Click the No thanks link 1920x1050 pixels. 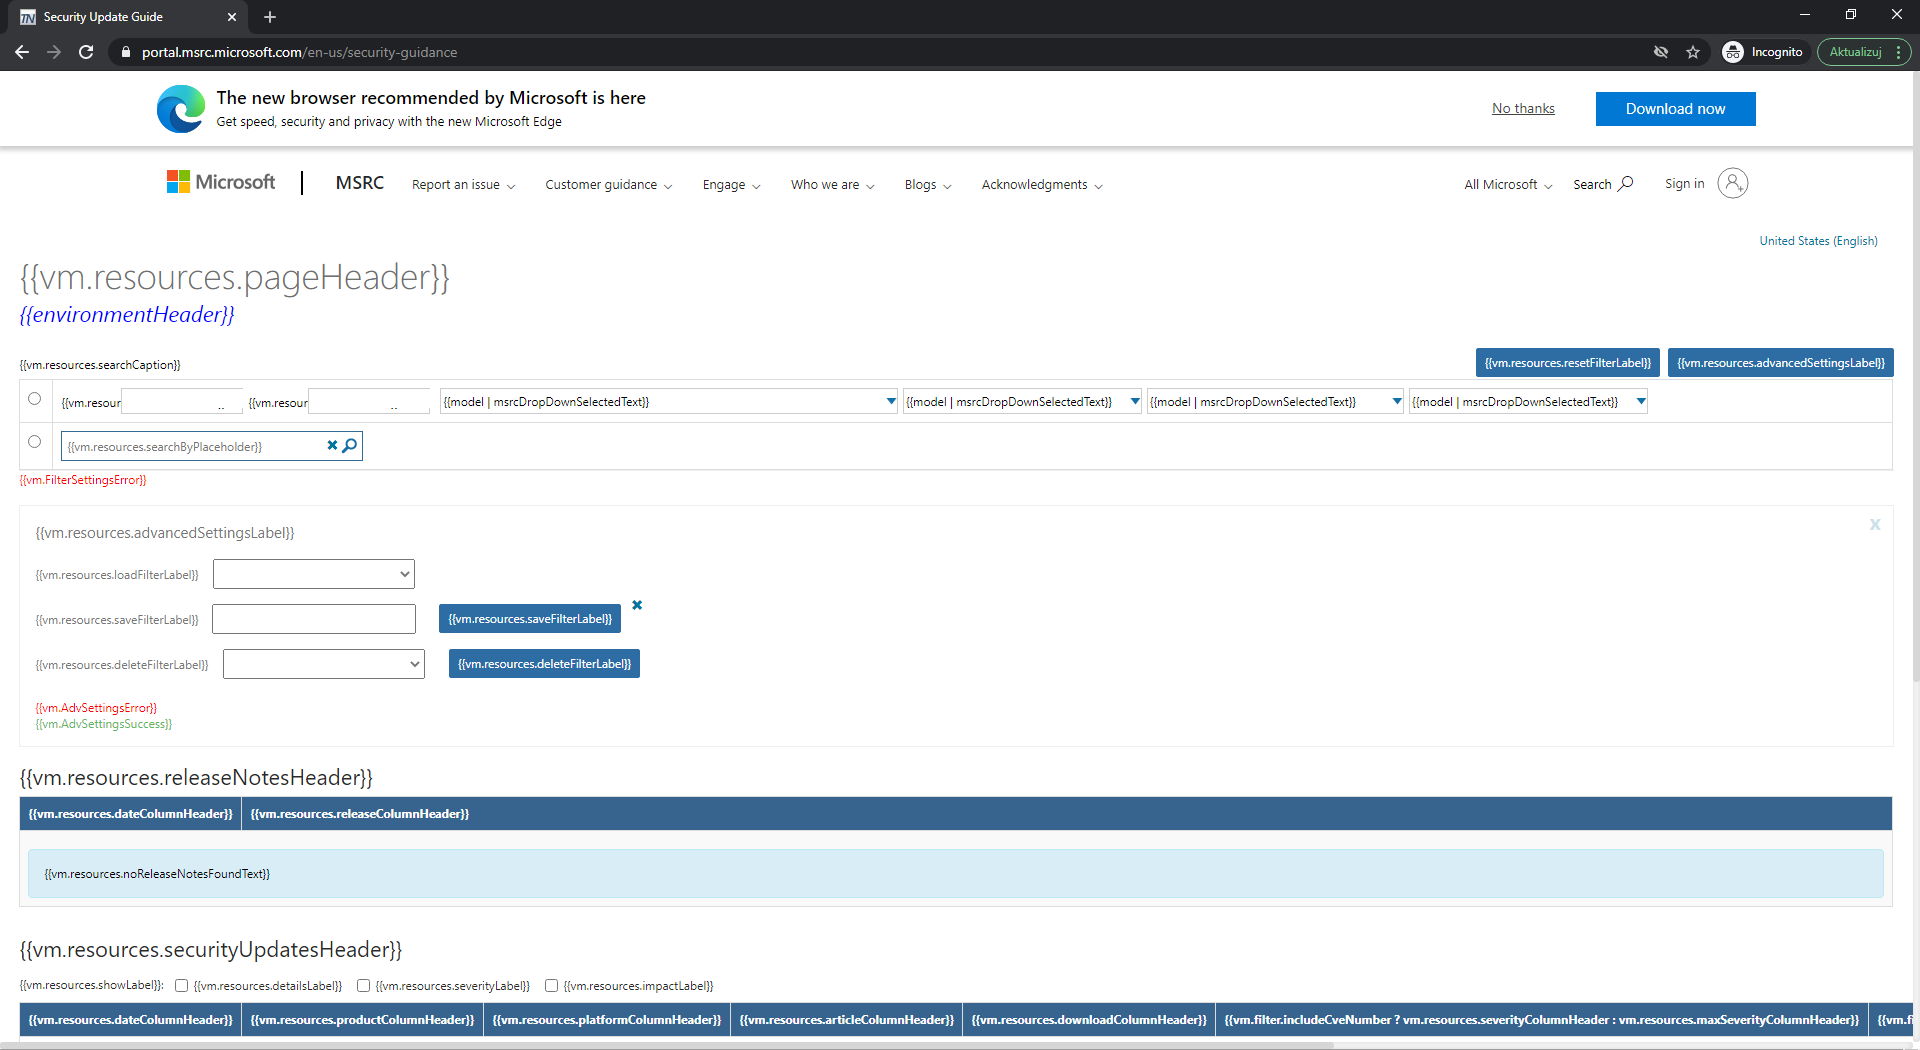pos(1523,108)
